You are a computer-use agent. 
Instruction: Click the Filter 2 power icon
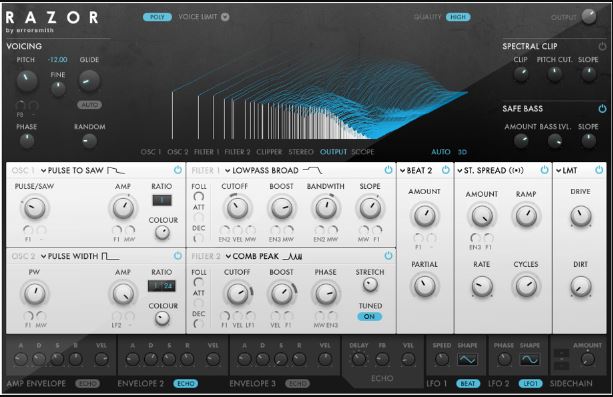click(x=388, y=255)
